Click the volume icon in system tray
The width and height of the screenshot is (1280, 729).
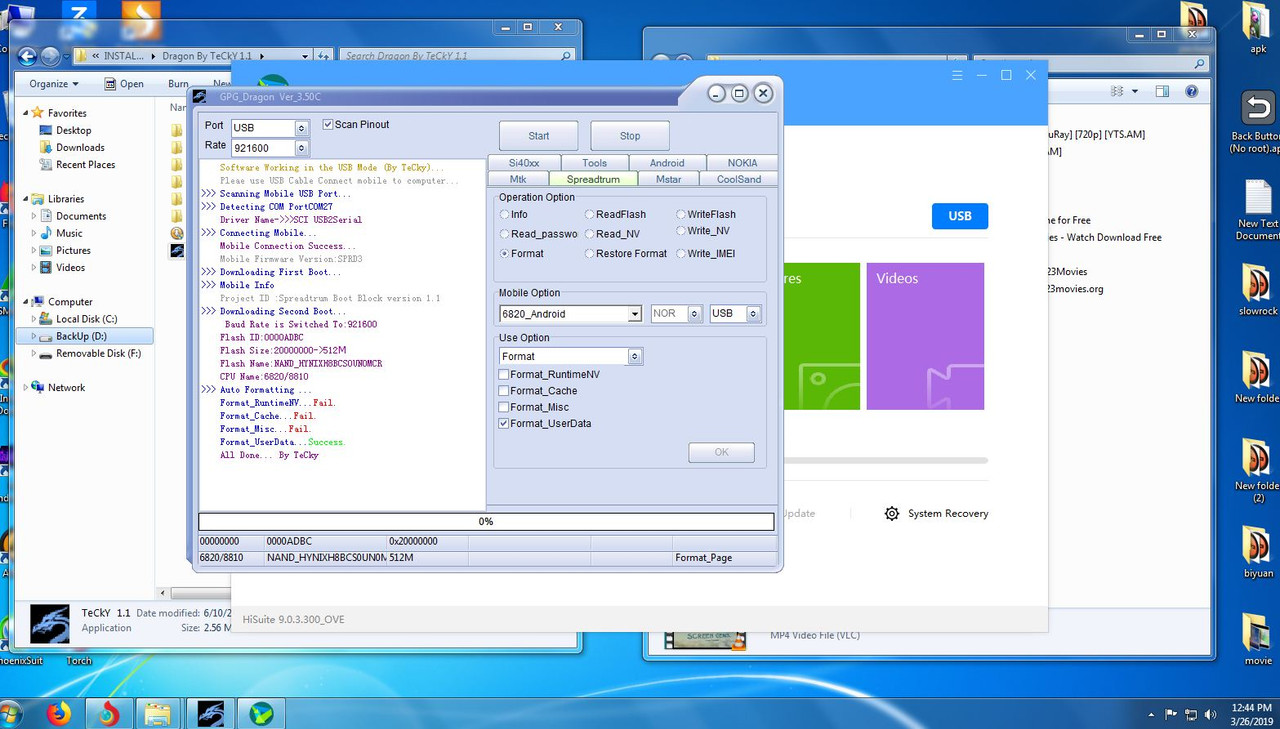1211,714
